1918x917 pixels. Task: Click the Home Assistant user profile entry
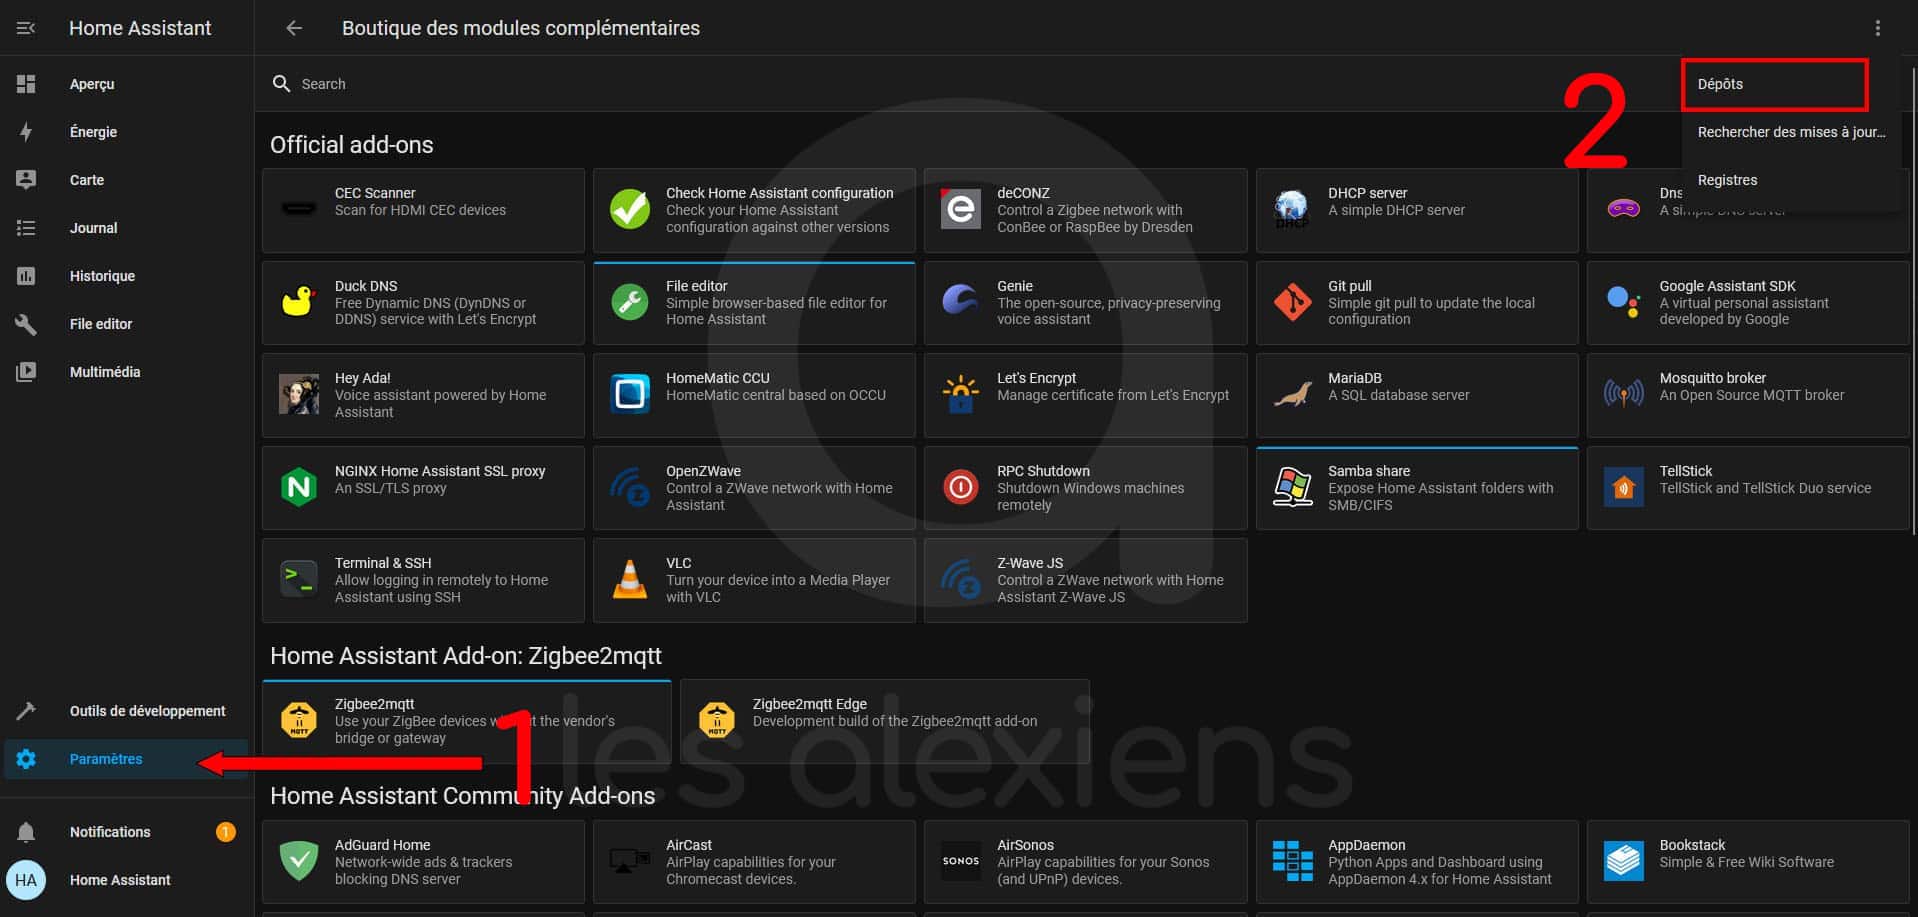pos(126,880)
